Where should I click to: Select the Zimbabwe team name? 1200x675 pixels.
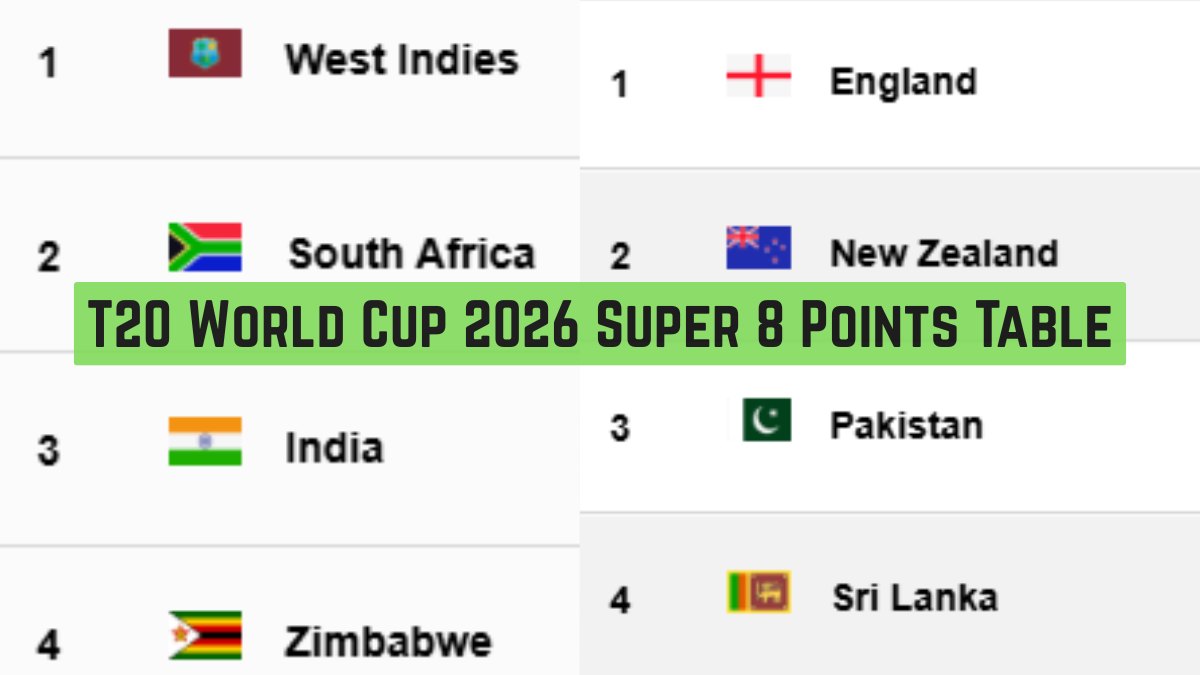coord(388,641)
